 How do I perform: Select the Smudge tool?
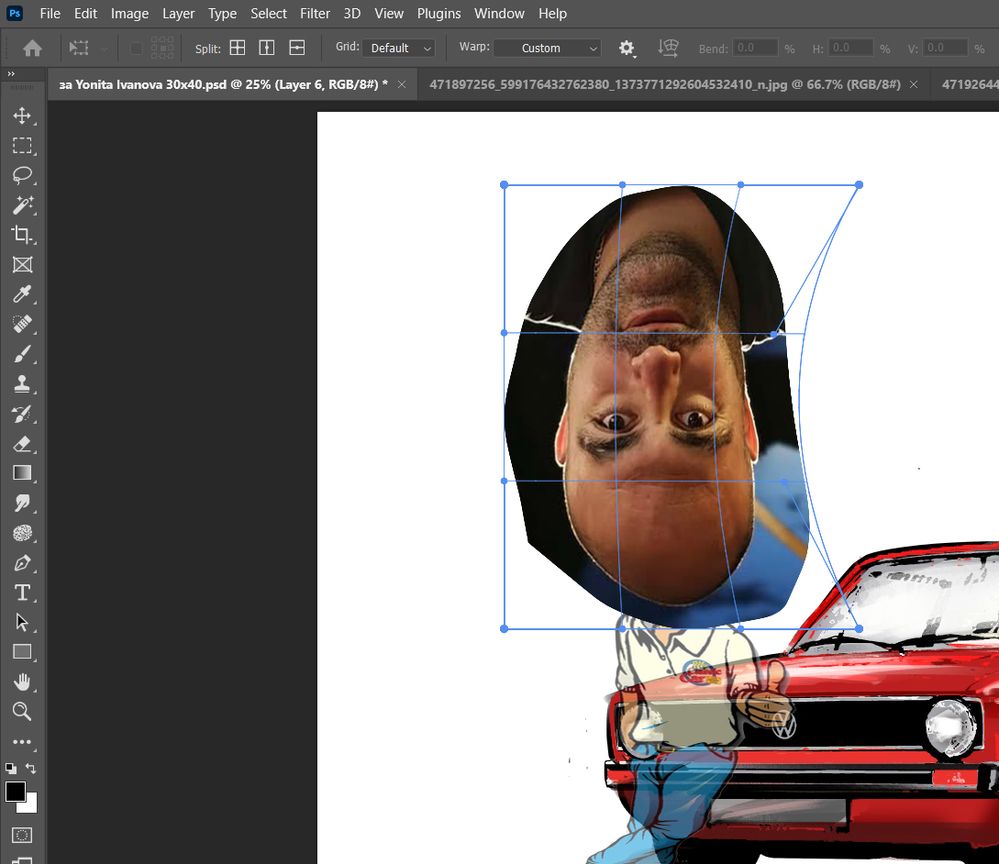[x=22, y=503]
